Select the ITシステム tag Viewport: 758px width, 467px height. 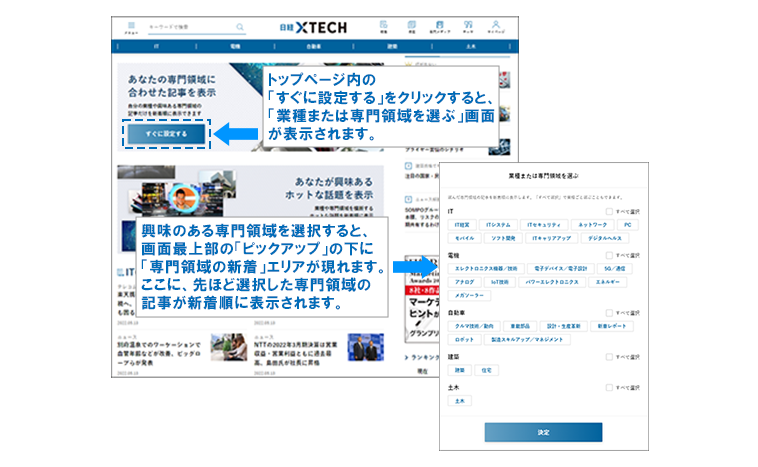[x=498, y=225]
